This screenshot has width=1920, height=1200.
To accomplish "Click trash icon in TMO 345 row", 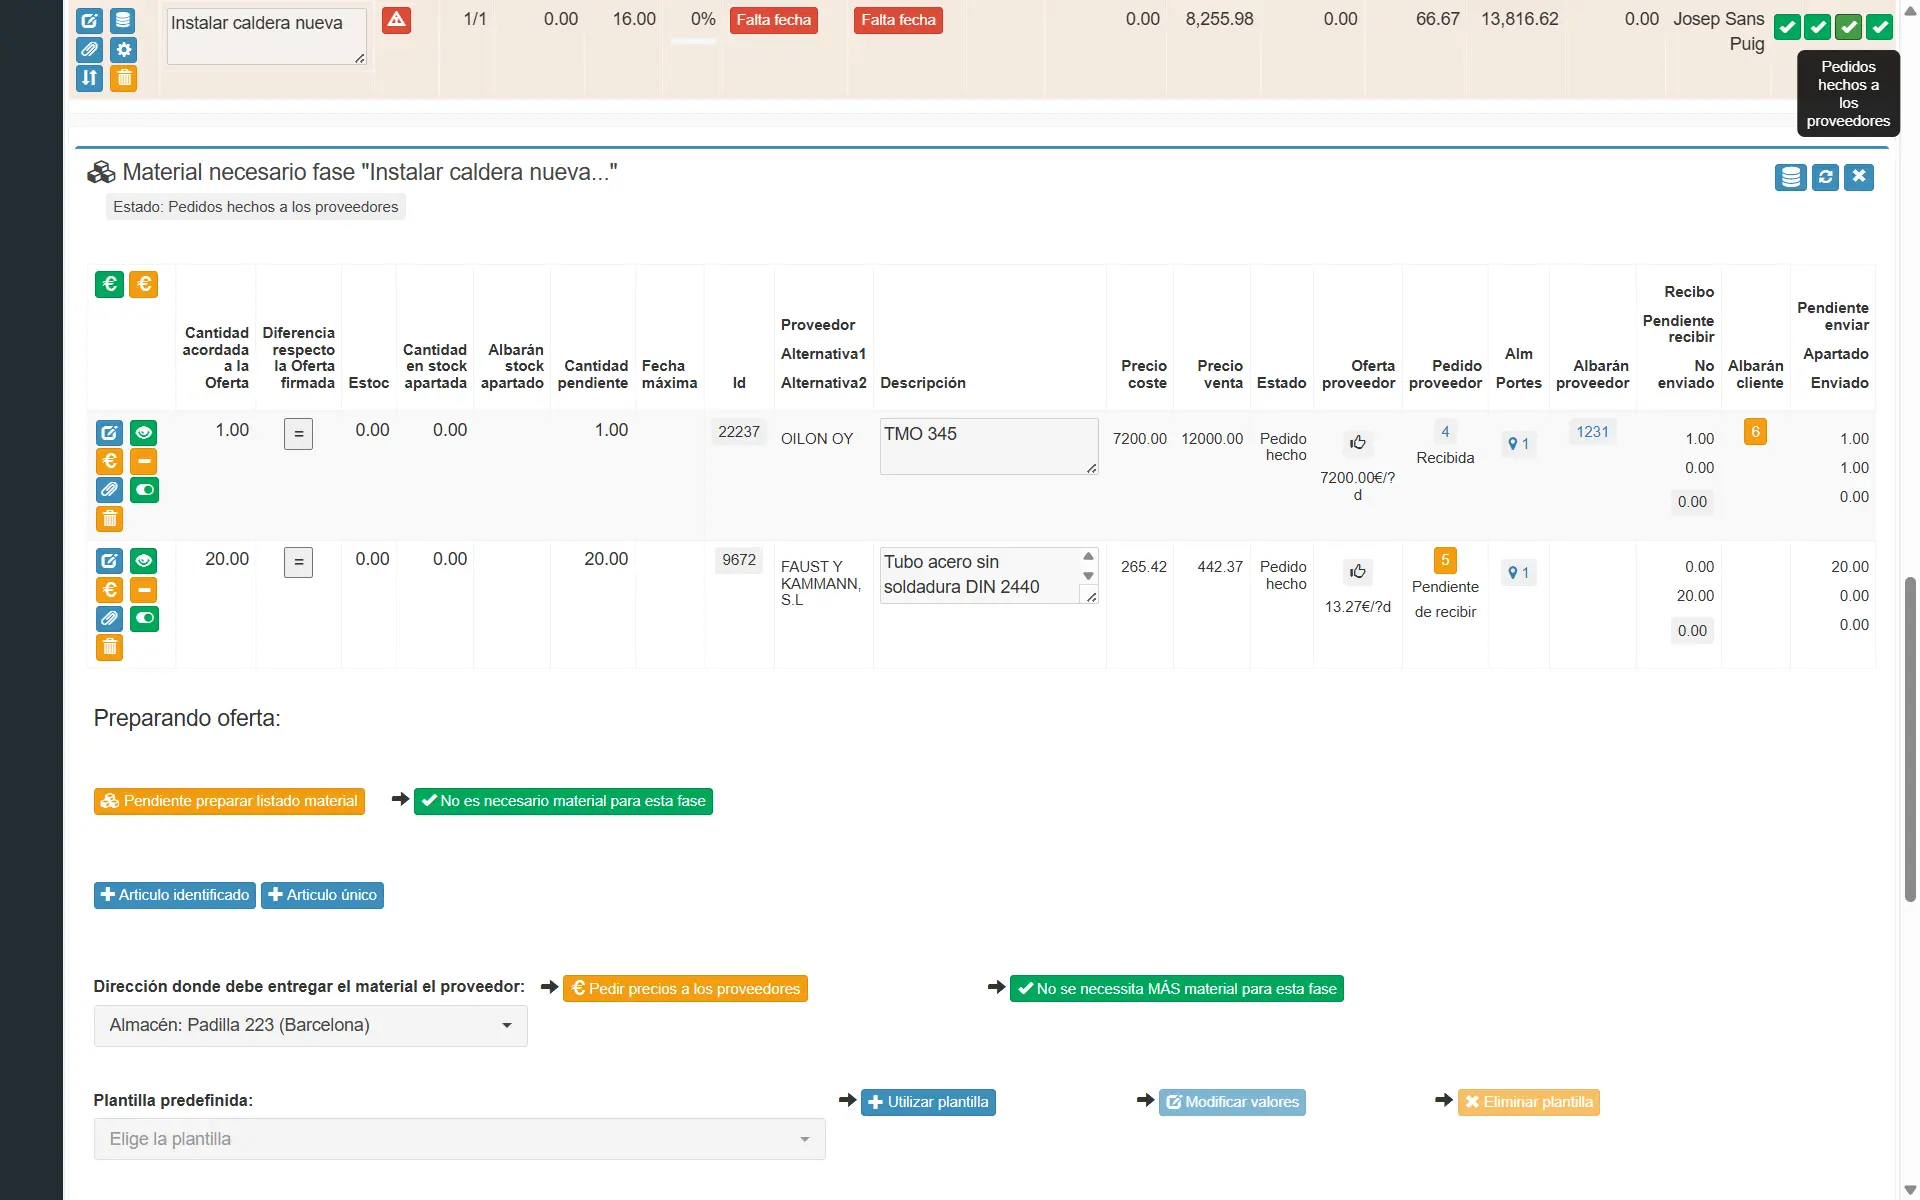I will click(x=109, y=519).
